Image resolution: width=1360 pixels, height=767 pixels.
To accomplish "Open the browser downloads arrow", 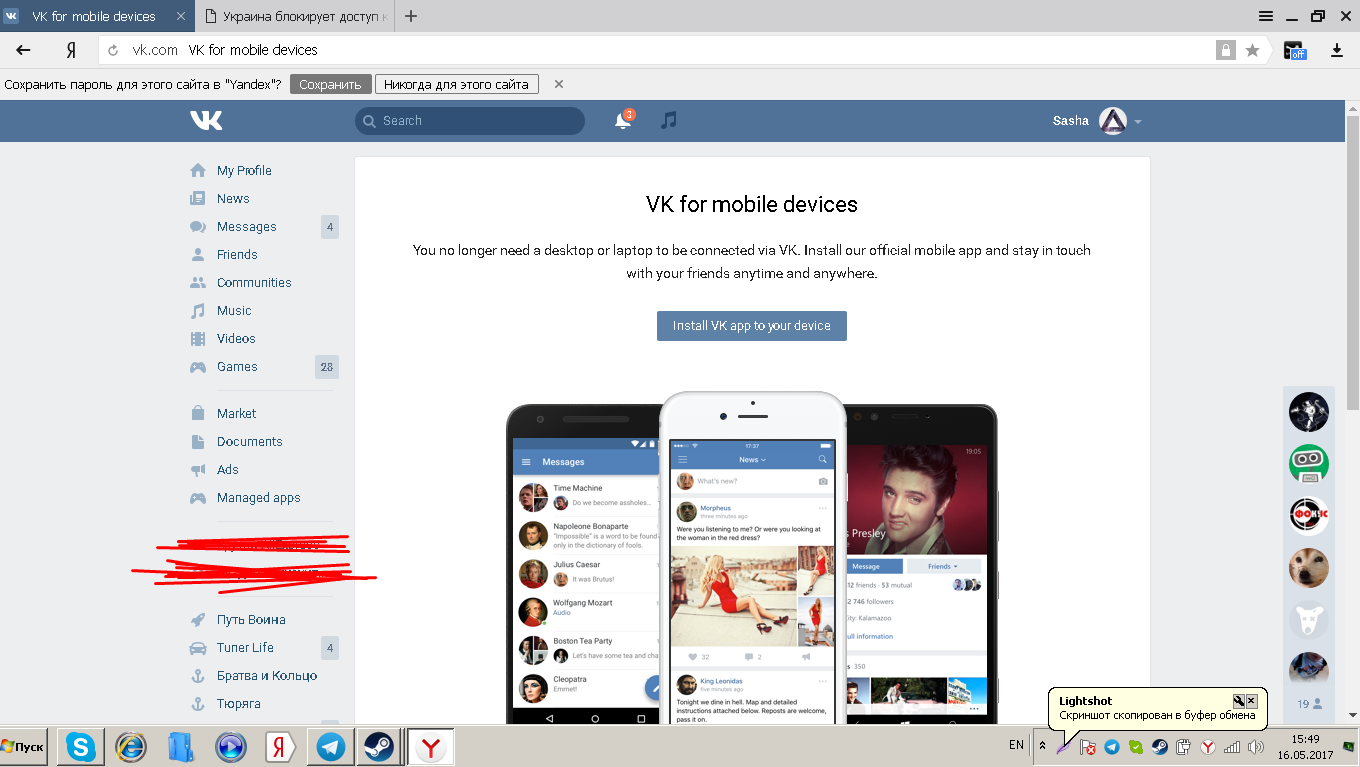I will [1337, 50].
